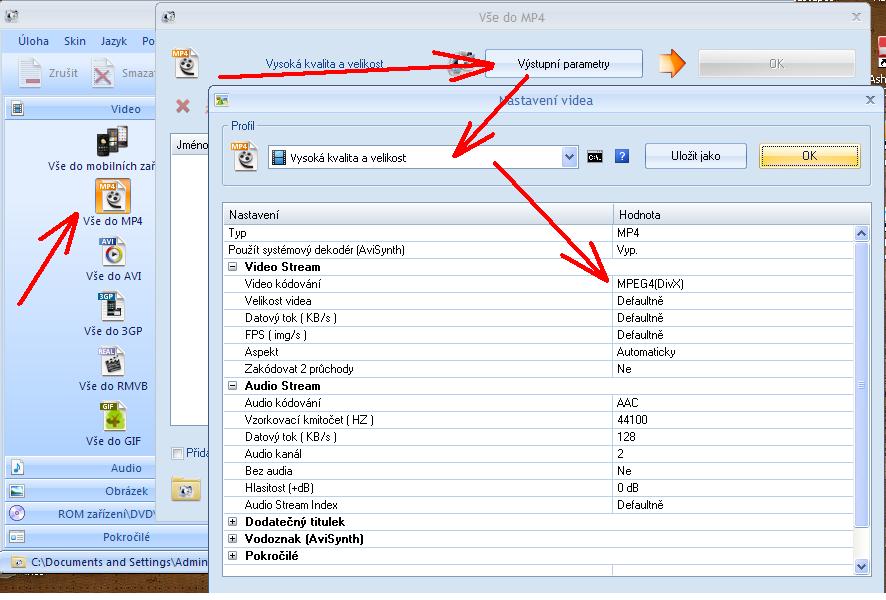This screenshot has height=600, width=886.
Task: Expand the Obrázek category in sidebar
Action: tap(80, 491)
